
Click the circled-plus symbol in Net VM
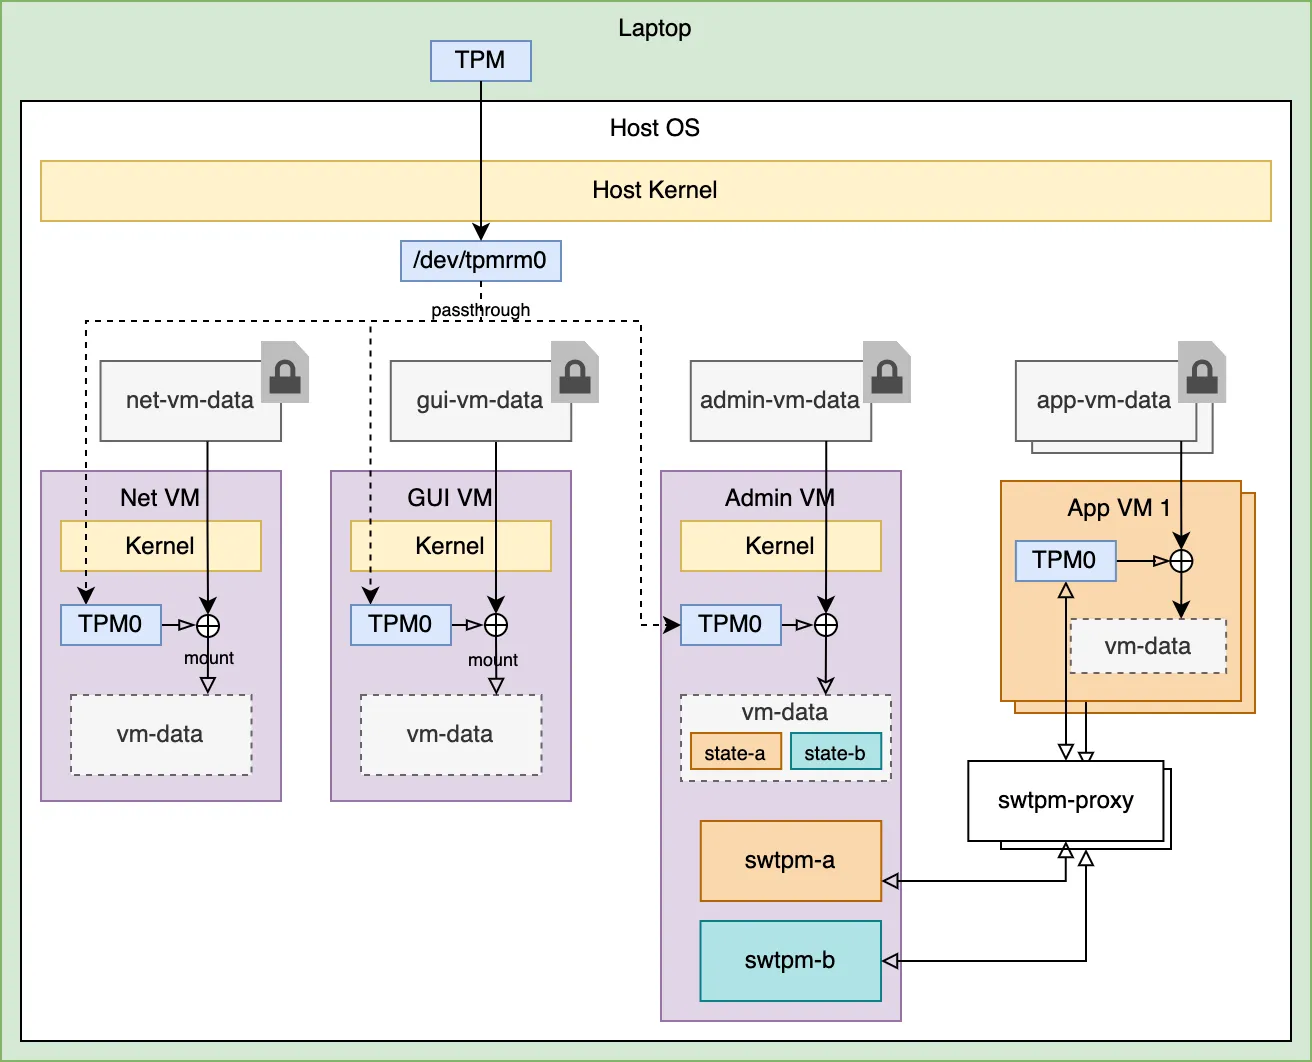pyautogui.click(x=208, y=626)
